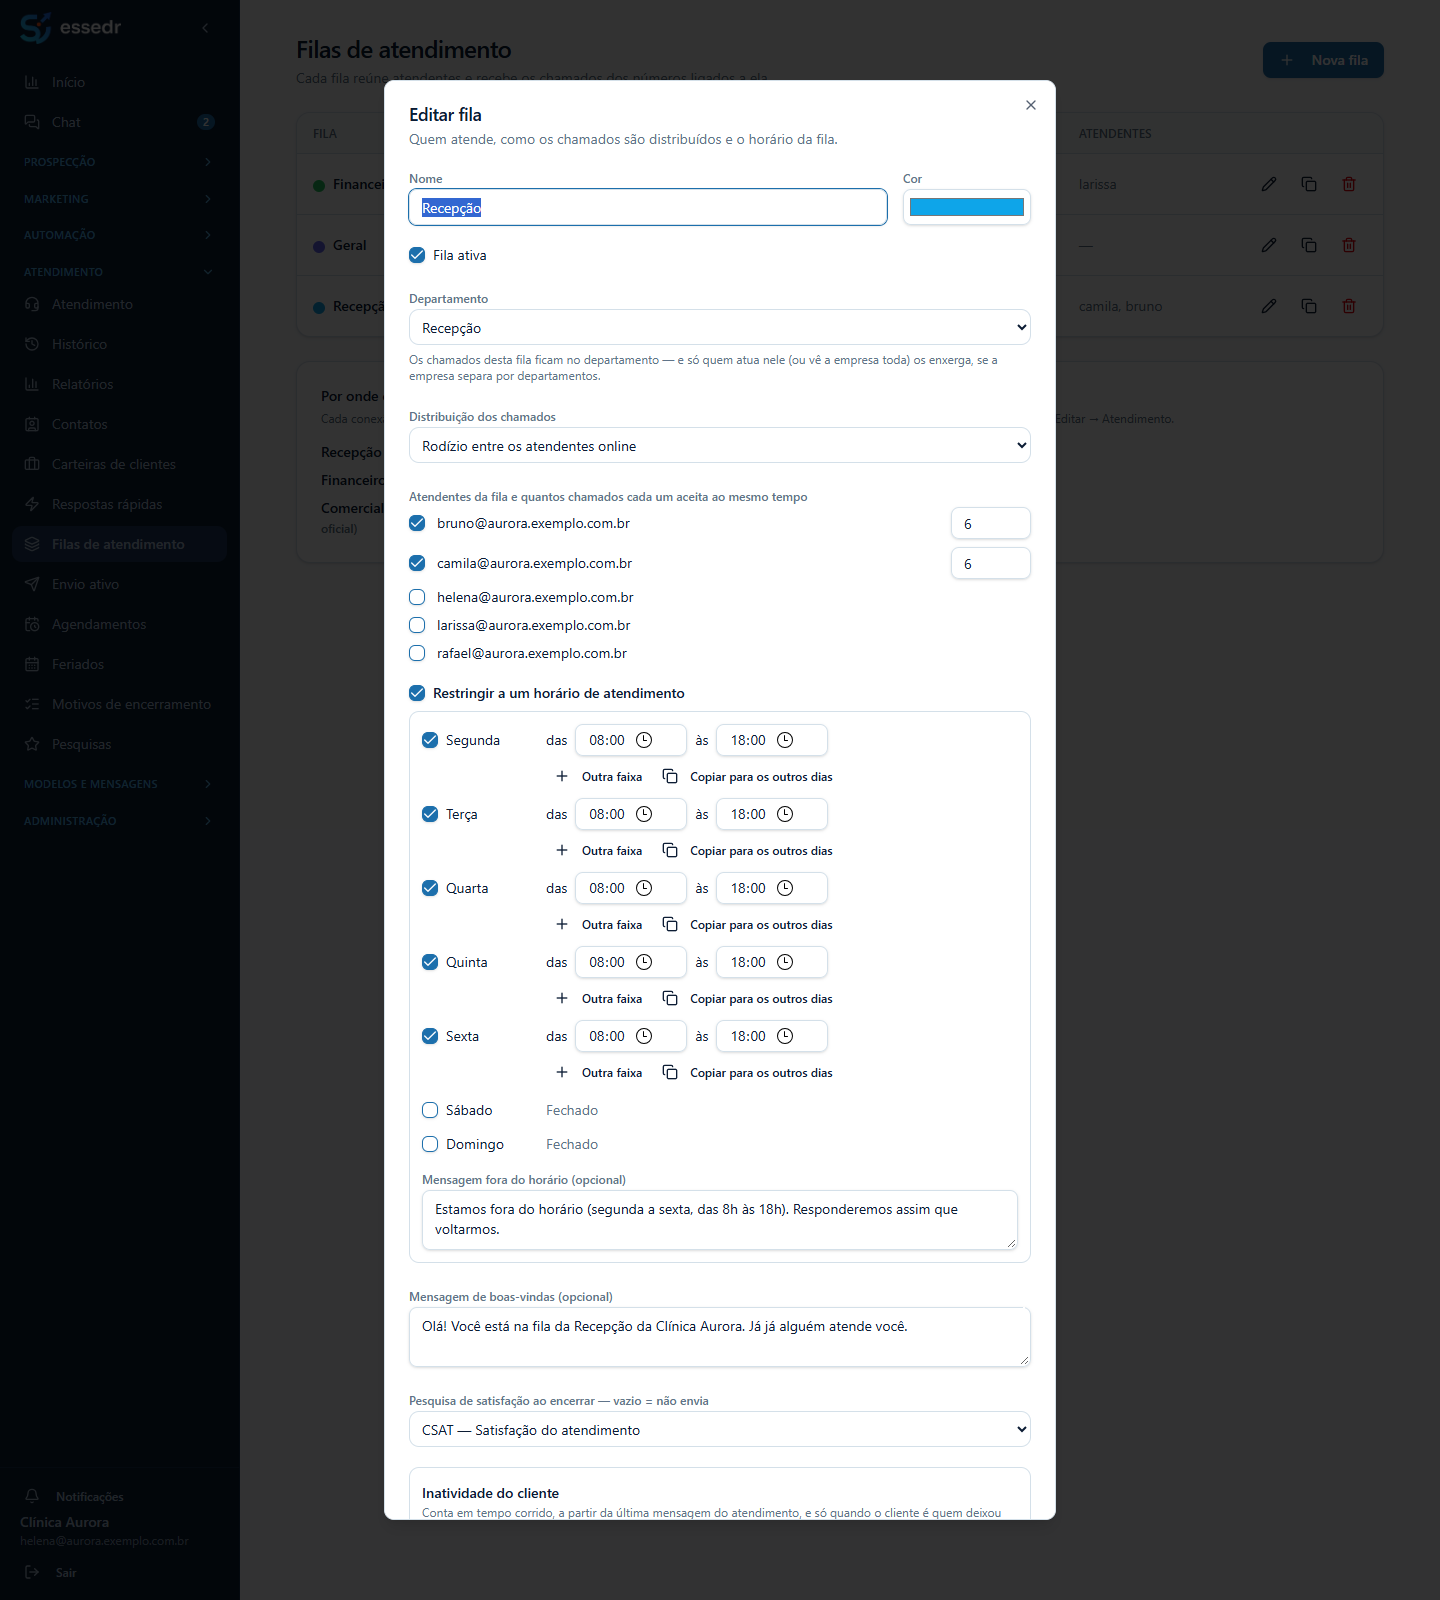Image resolution: width=1440 pixels, height=1600 pixels.
Task: Enable the Domingo day checkbox
Action: tap(430, 1144)
